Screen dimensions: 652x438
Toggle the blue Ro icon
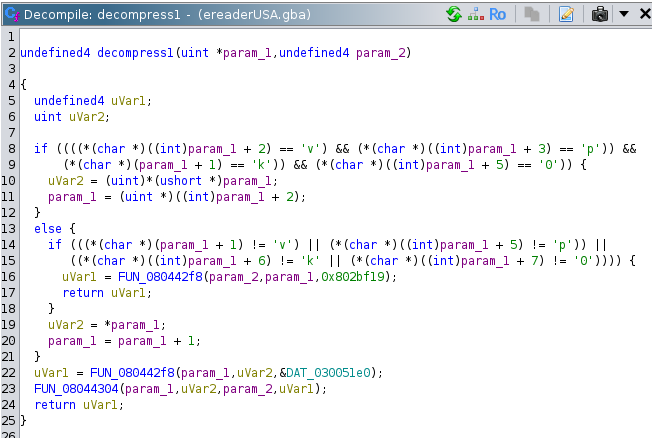[497, 15]
